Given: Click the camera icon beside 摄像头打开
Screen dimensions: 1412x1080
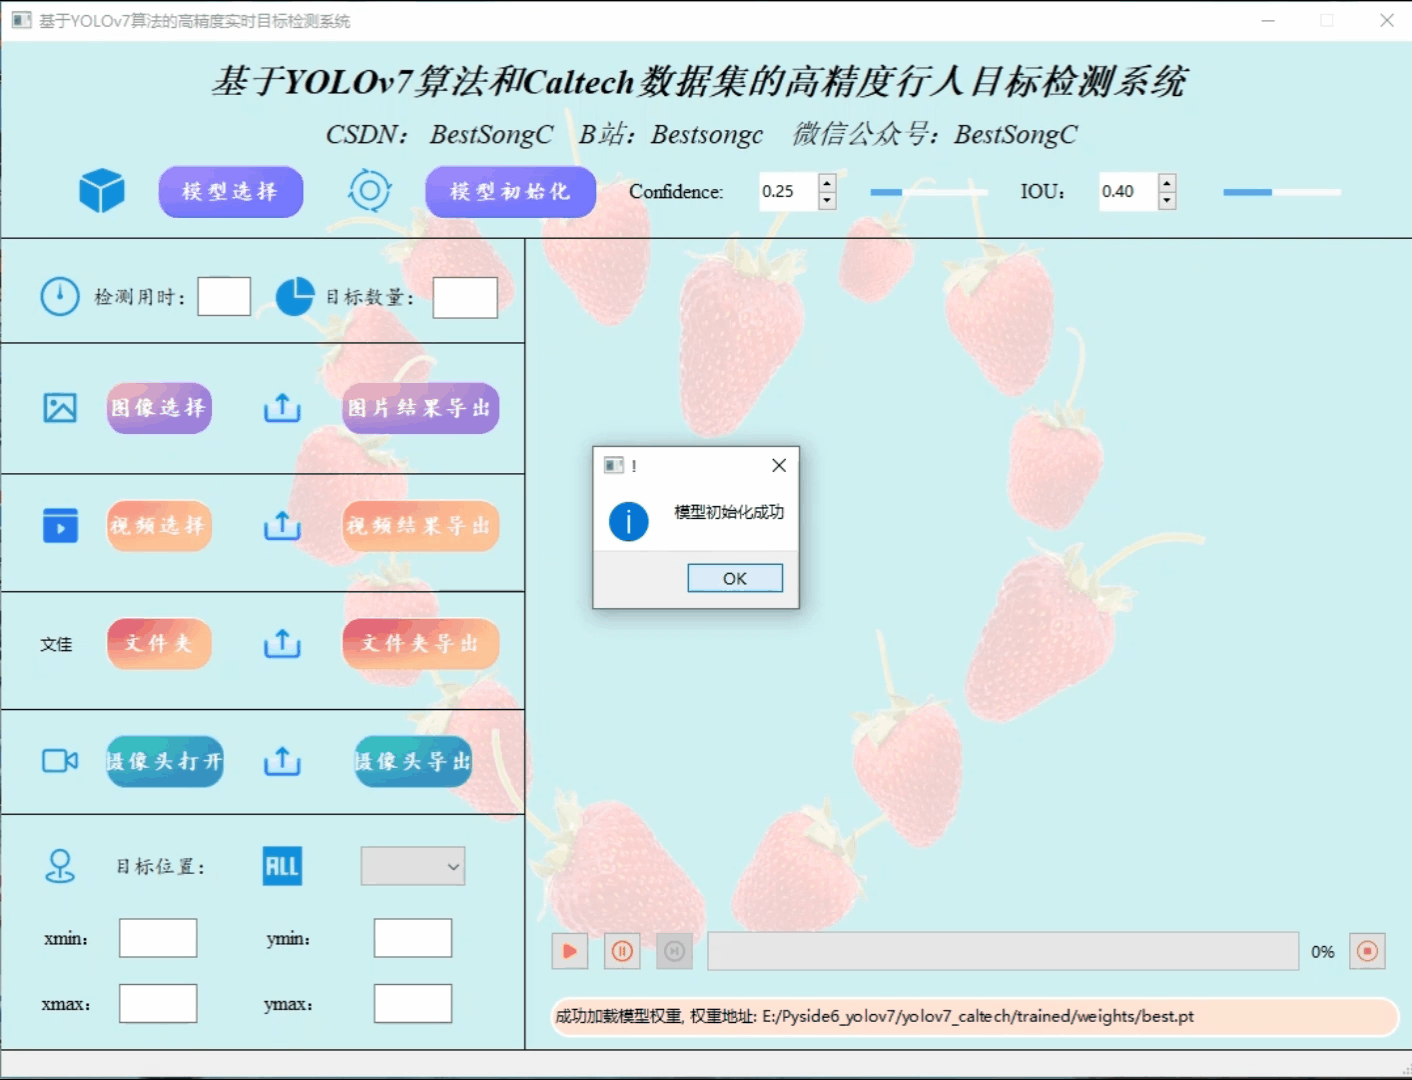Looking at the screenshot, I should 60,761.
